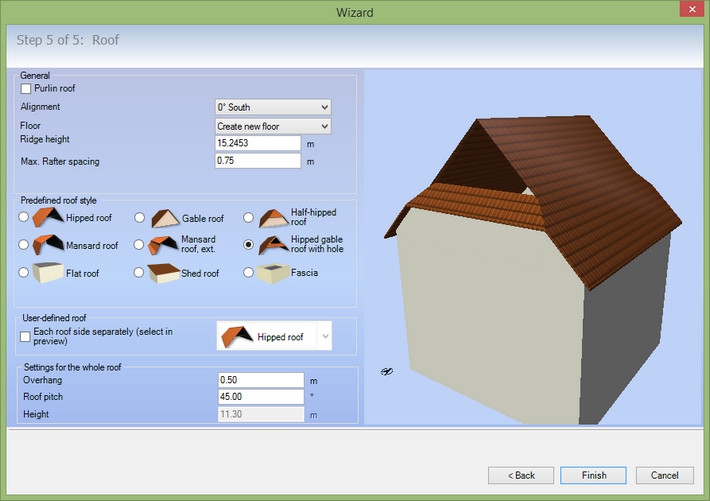Viewport: 710px width, 501px height.
Task: Click the Ridge height label
Action: 44,139
